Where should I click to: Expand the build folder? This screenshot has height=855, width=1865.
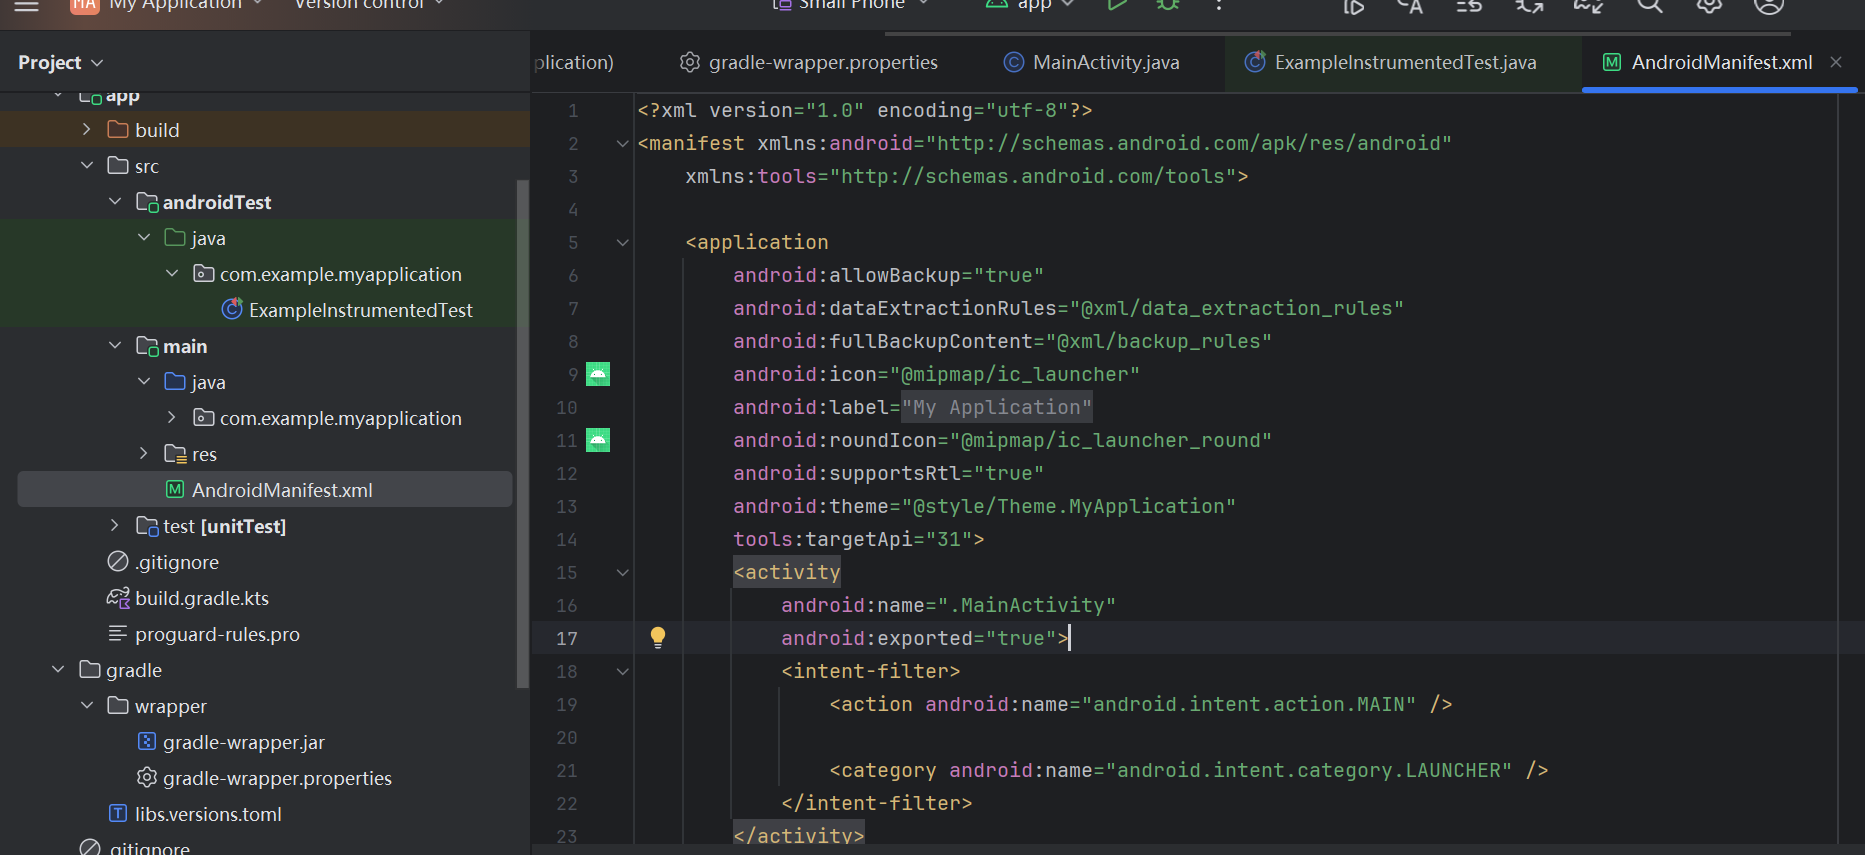point(87,130)
